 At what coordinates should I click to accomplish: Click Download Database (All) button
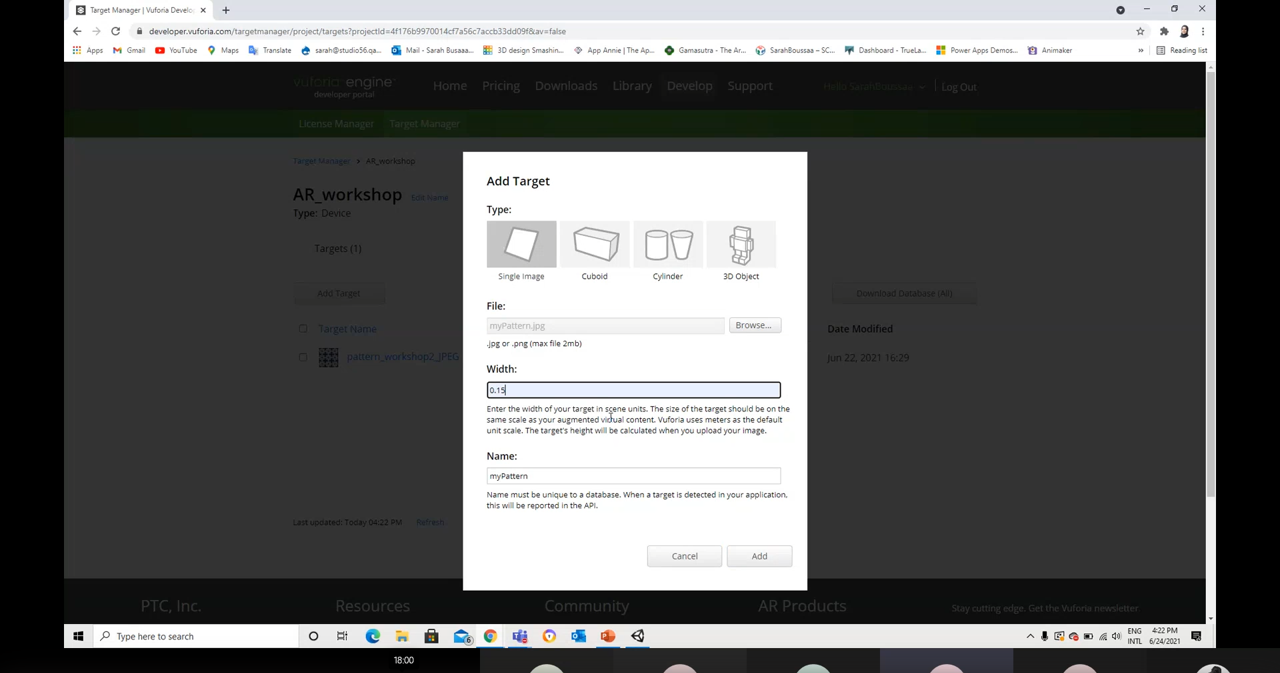(x=904, y=293)
